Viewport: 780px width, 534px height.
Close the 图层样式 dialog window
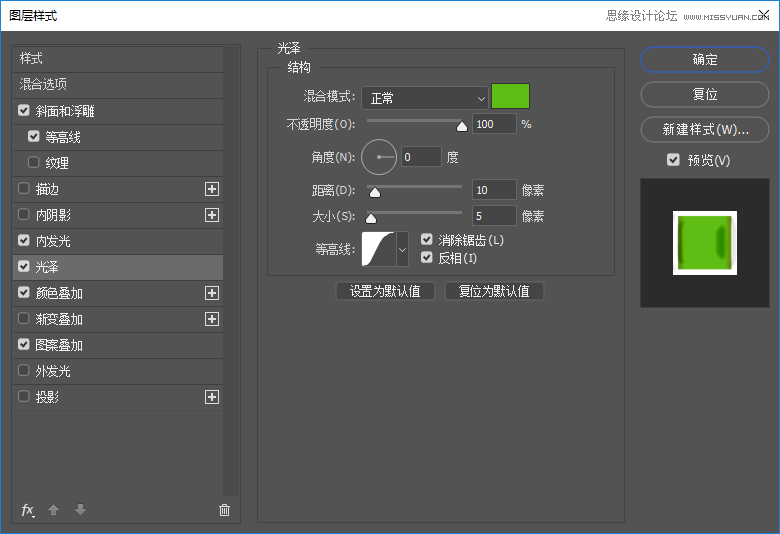coord(764,14)
